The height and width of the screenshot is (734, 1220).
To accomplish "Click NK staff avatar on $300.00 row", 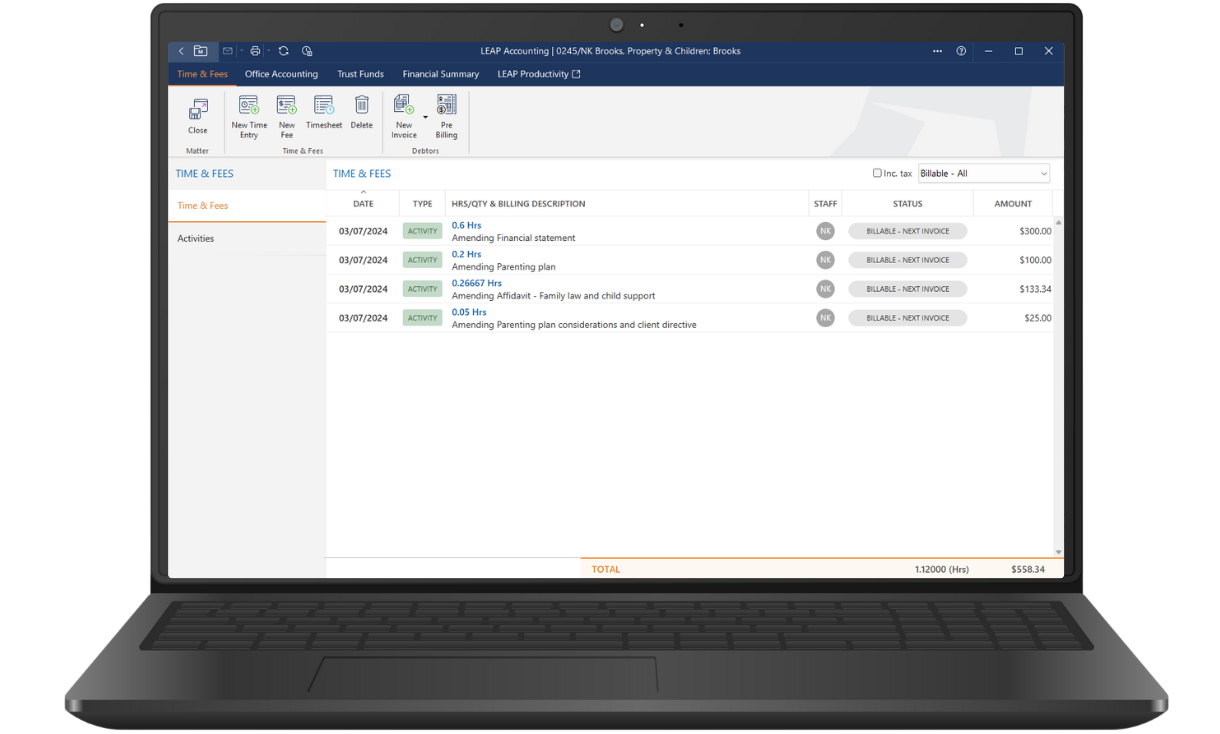I will pos(825,231).
